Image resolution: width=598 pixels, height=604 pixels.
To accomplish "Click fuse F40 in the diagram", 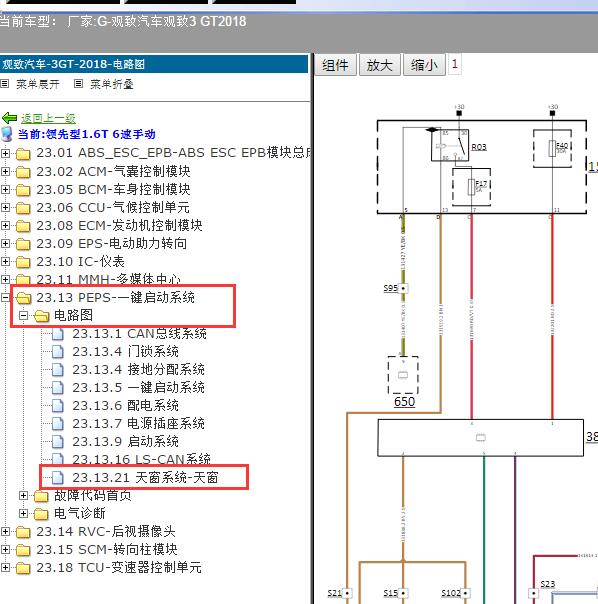I will pos(562,146).
